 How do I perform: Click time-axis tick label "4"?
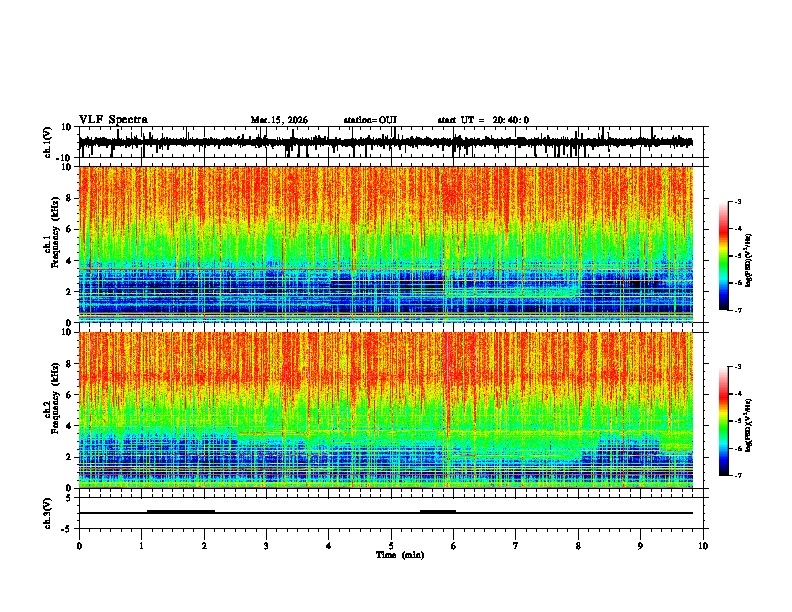pos(329,546)
